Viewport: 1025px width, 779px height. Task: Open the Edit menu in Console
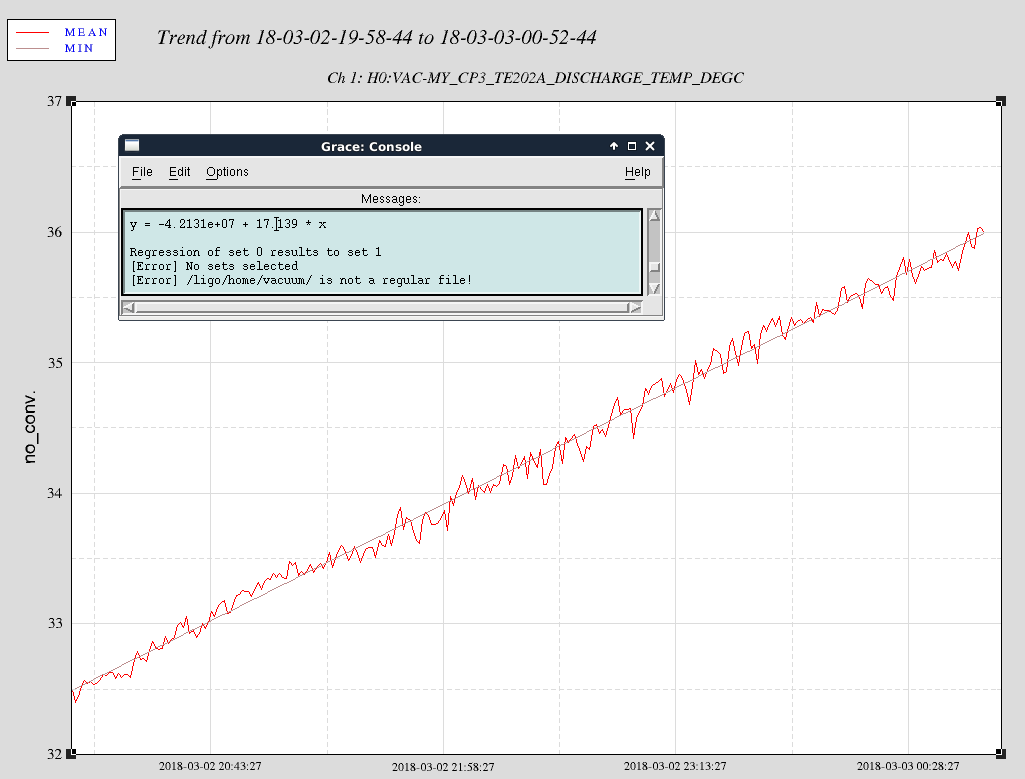coord(179,172)
